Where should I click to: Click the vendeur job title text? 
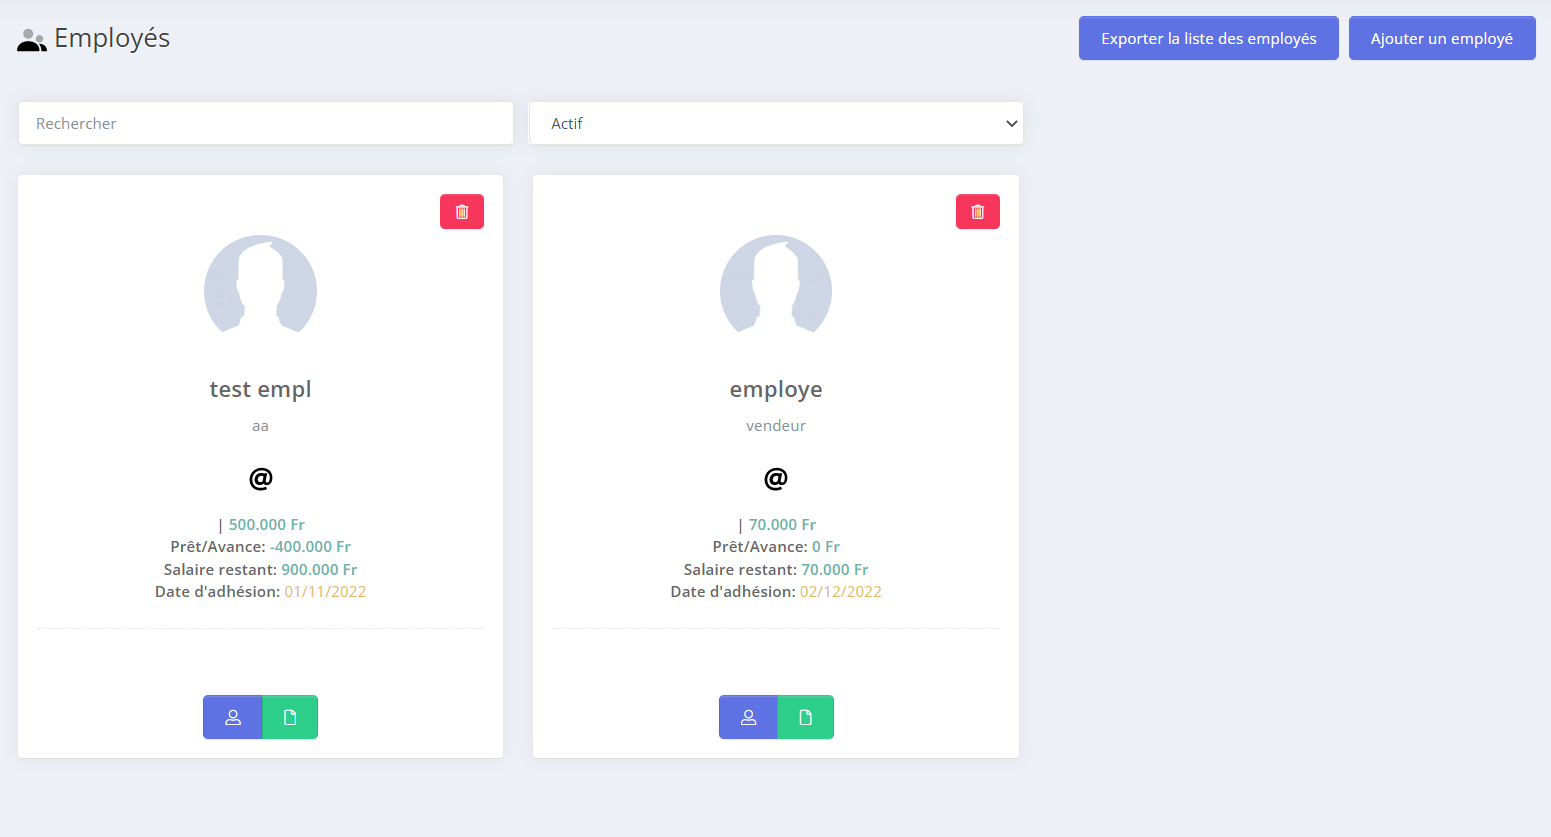click(776, 425)
